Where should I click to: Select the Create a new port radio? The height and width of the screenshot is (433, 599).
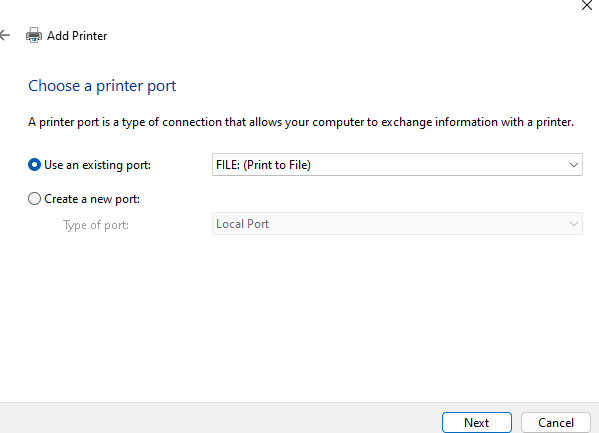[x=34, y=199]
